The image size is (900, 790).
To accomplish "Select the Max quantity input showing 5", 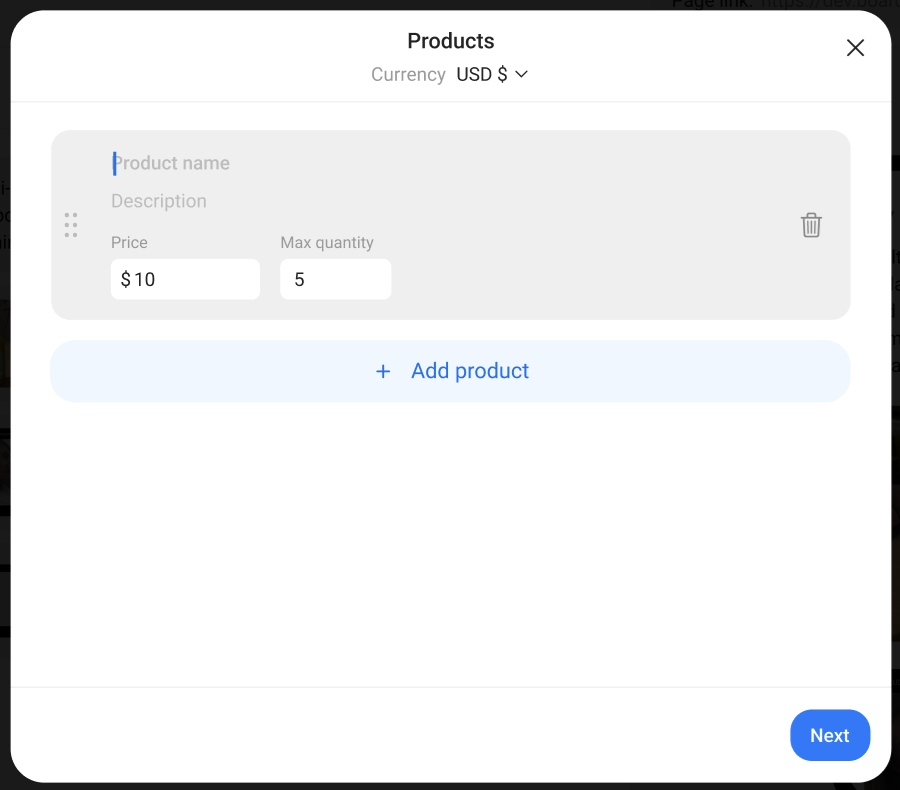I will click(x=336, y=279).
